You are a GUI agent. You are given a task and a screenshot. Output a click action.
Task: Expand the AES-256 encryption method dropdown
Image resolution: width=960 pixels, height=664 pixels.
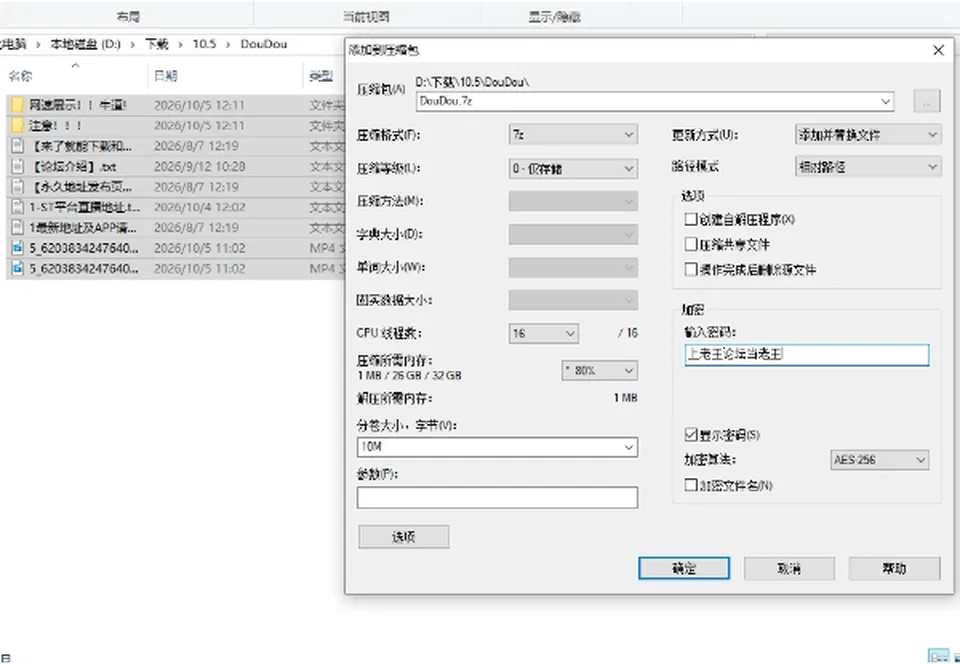(879, 460)
